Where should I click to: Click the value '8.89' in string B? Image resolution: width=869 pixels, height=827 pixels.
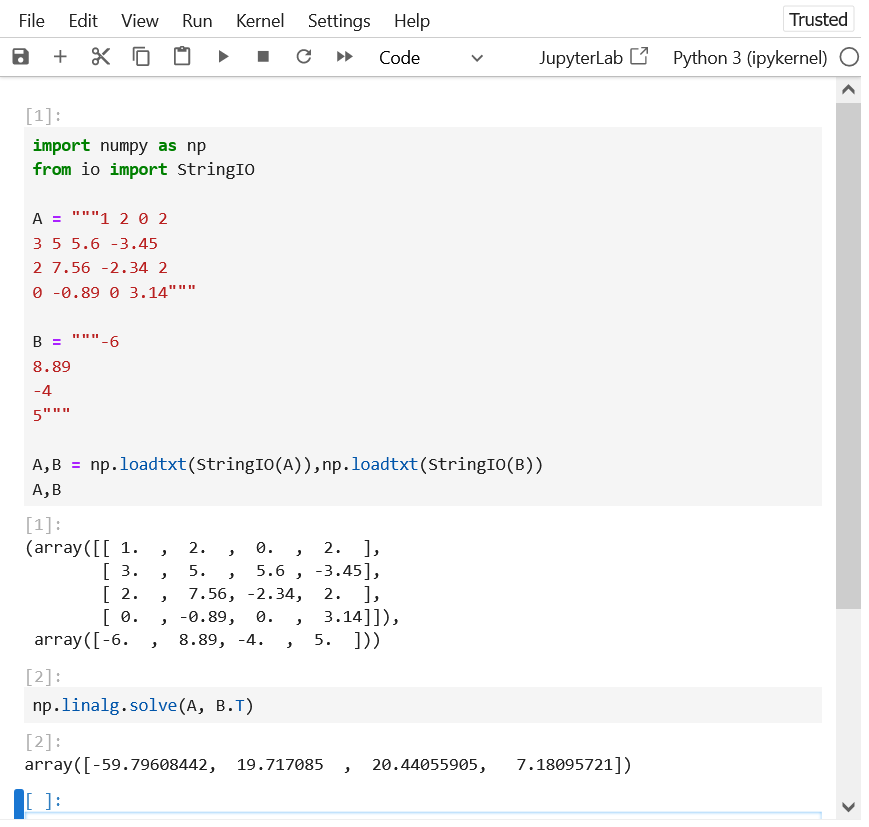(52, 367)
